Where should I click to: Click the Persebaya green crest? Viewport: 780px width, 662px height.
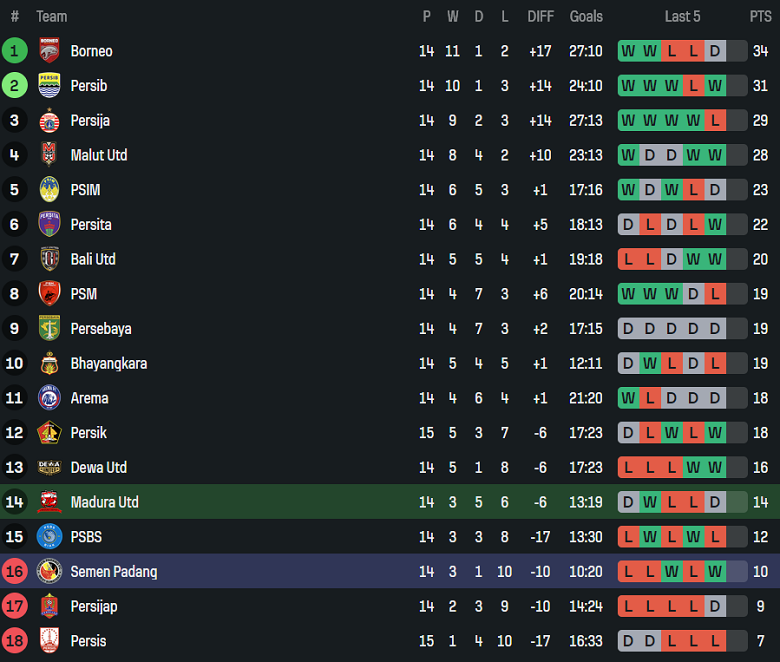point(49,329)
